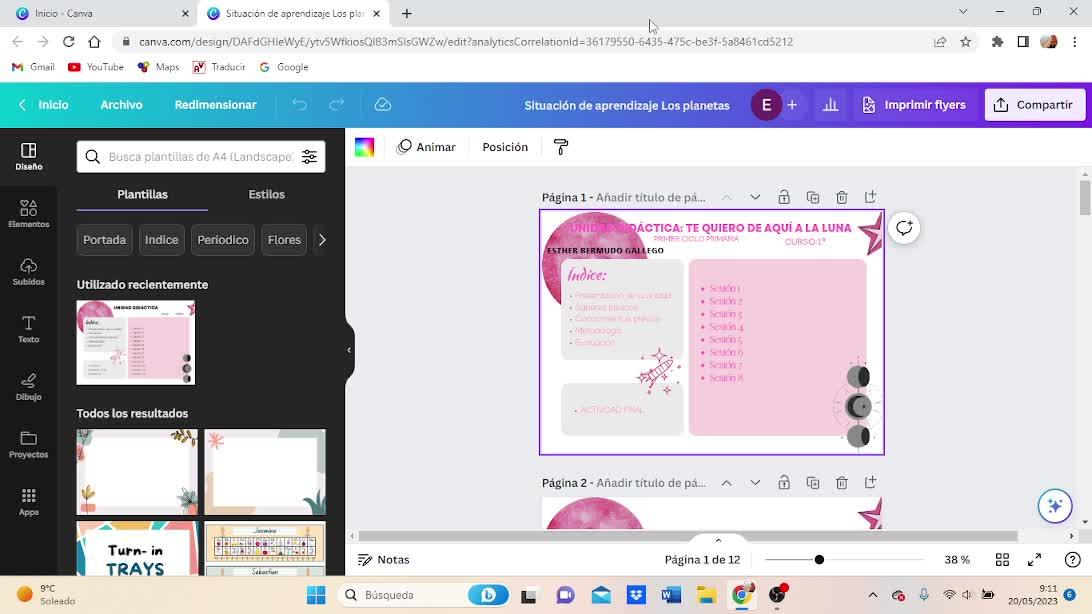
Task: Select the Portada category chip
Action: (104, 239)
